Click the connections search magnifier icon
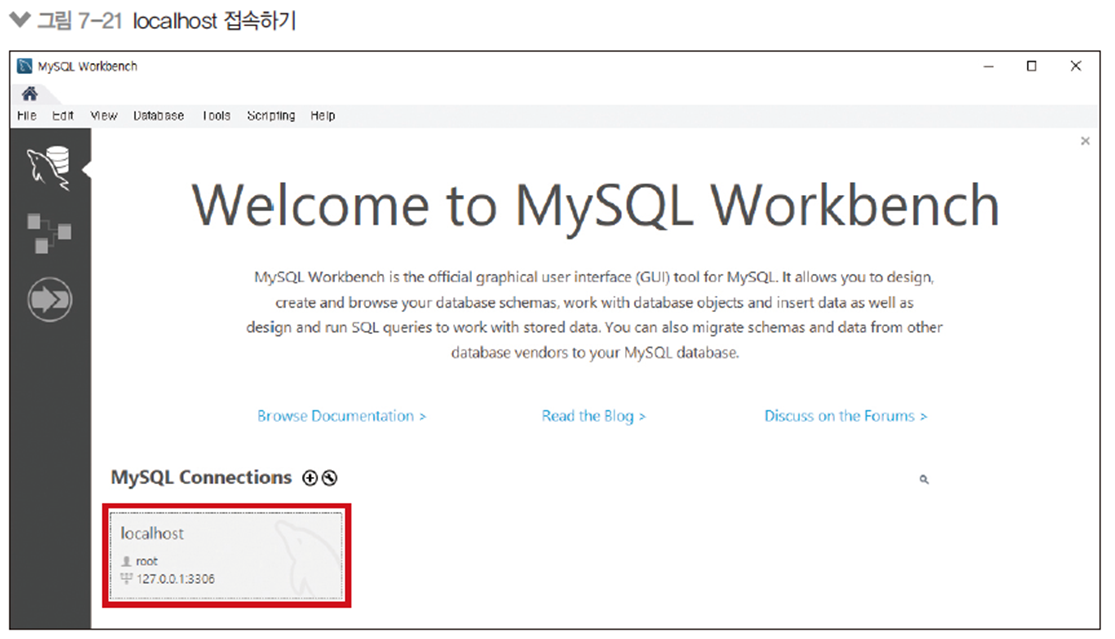This screenshot has height=639, width=1115. coord(924,480)
